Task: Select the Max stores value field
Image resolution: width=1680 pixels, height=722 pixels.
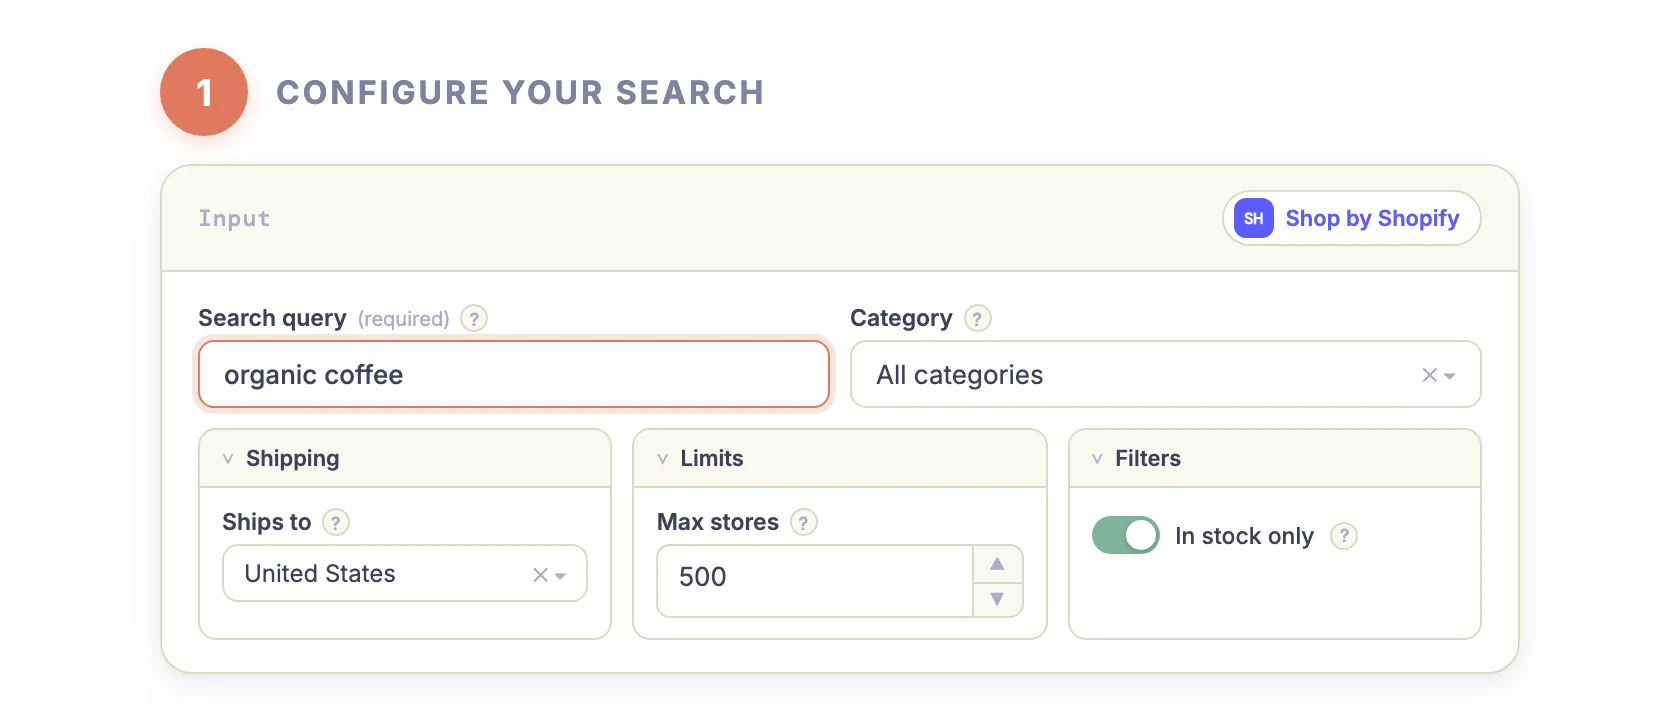Action: [812, 578]
